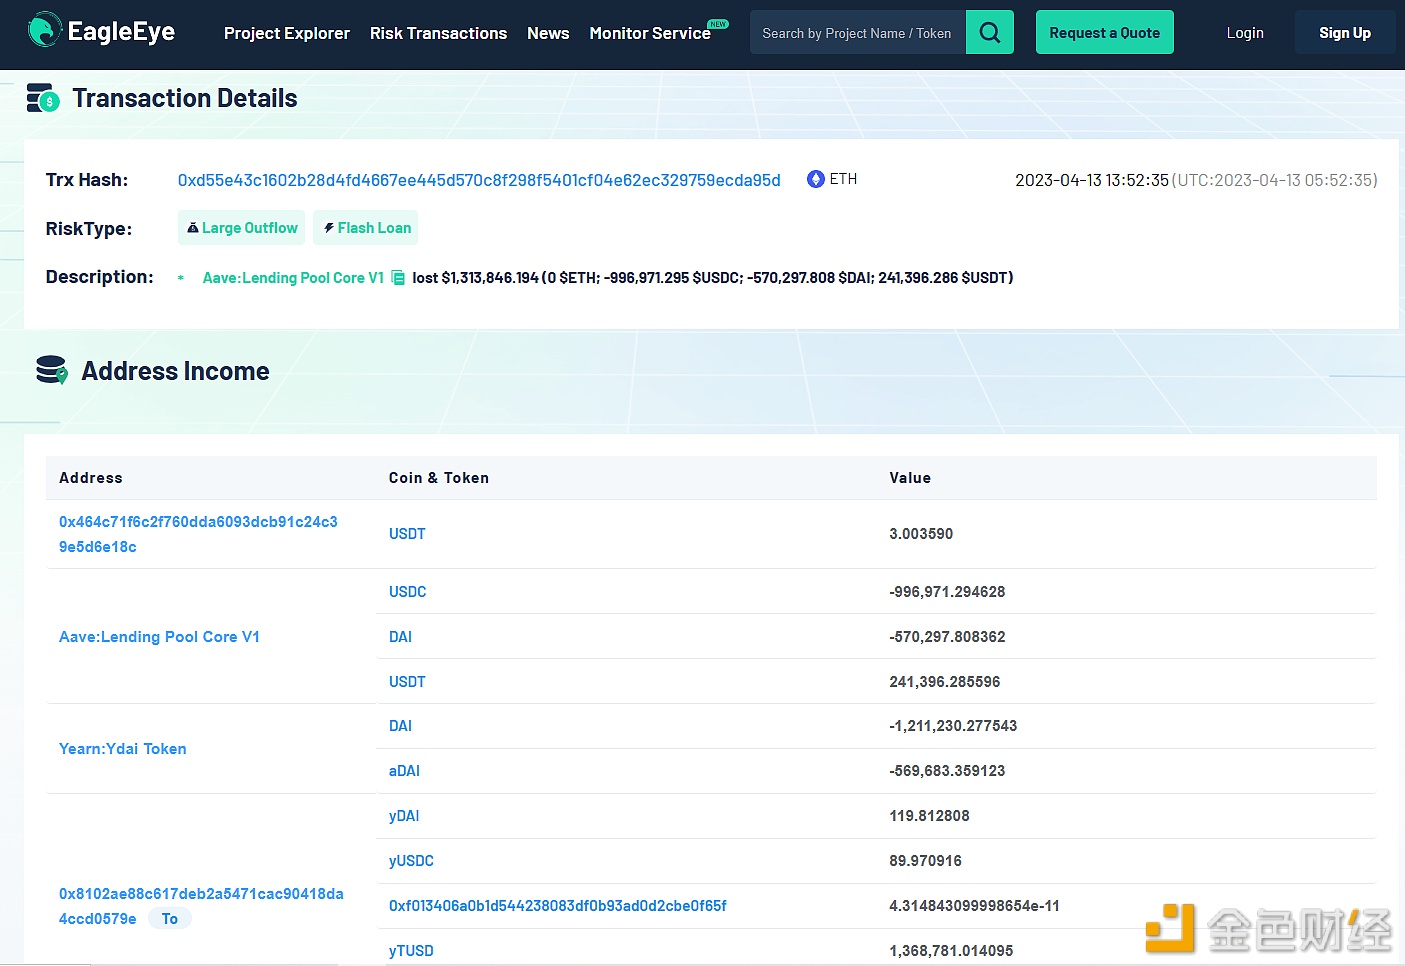The height and width of the screenshot is (966, 1405).
Task: Click the yDAI token link
Action: click(404, 816)
